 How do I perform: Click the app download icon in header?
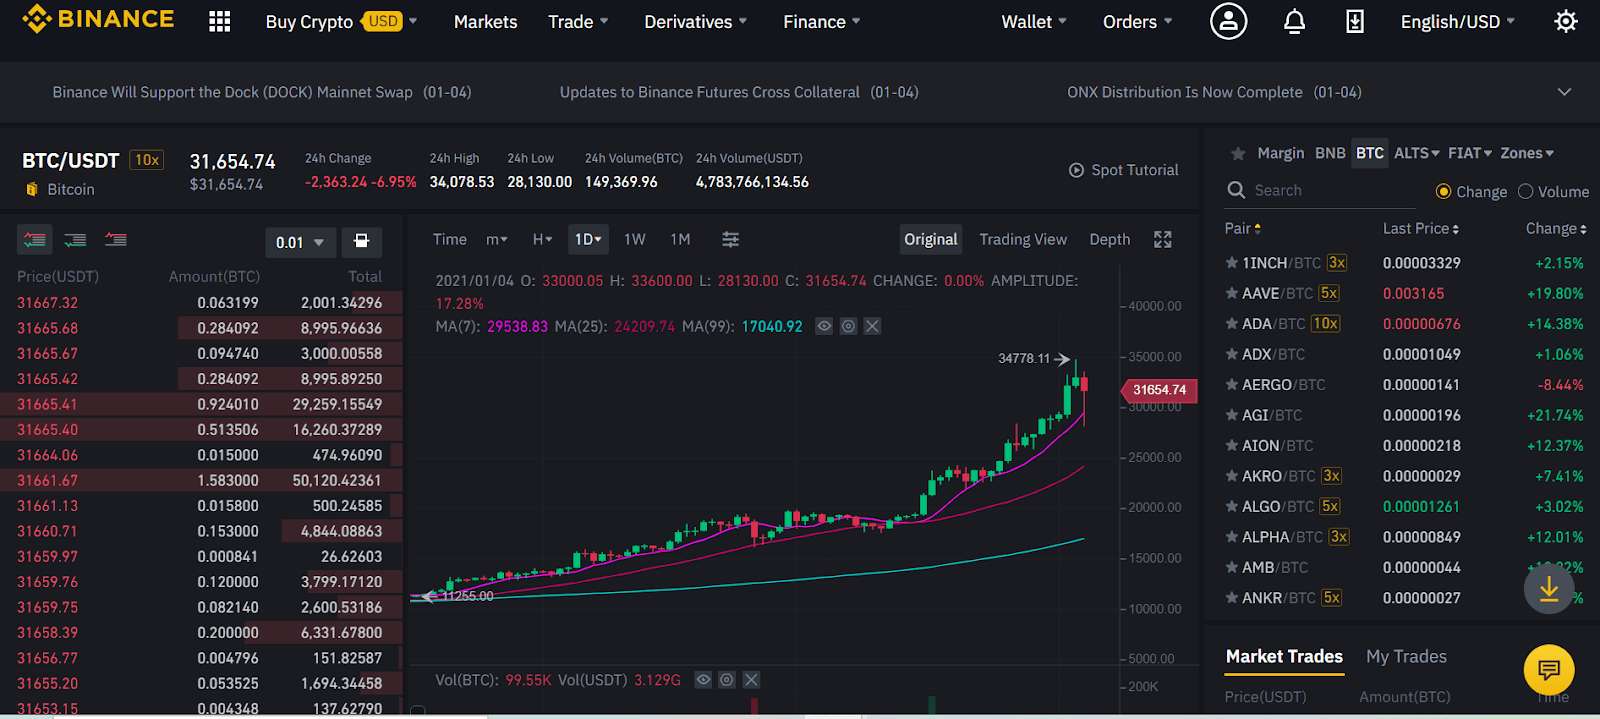(x=1355, y=21)
